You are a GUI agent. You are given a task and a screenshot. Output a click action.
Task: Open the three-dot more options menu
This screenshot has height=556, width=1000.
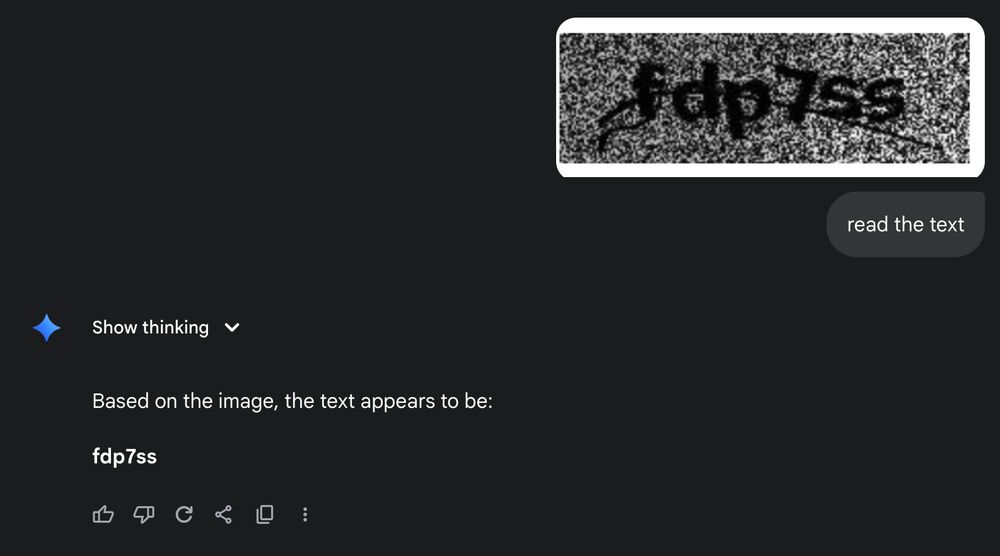click(305, 515)
